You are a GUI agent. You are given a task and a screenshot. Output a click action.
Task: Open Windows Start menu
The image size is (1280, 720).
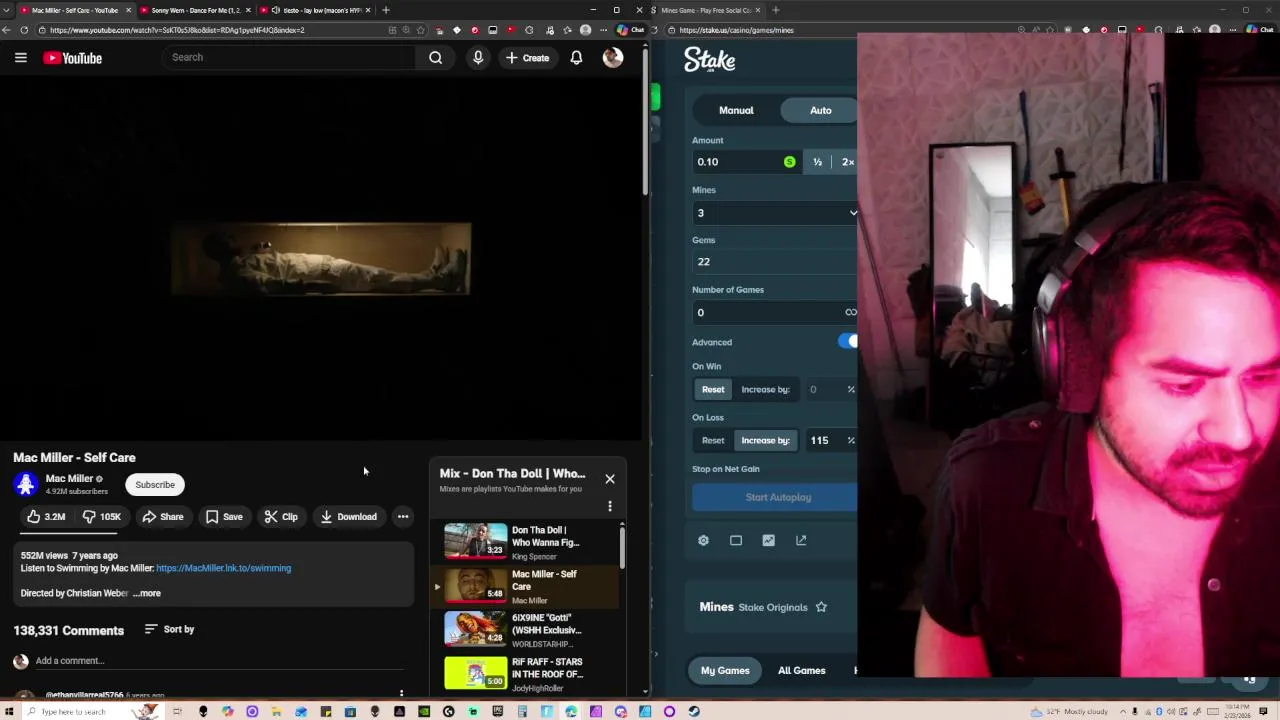pos(9,711)
